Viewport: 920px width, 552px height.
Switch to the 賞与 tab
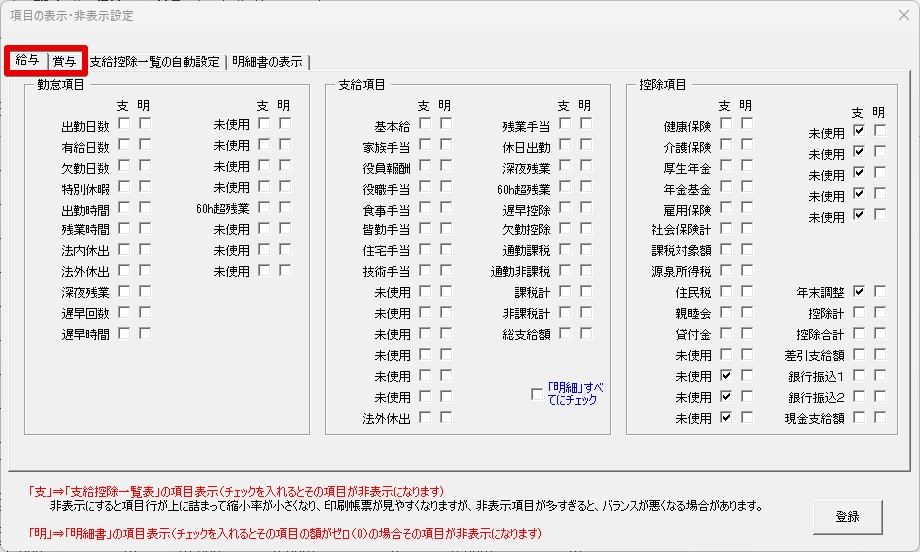pos(64,61)
